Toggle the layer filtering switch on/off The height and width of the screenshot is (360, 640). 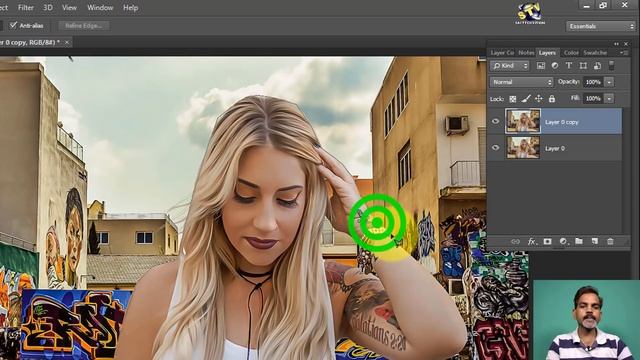pos(611,66)
